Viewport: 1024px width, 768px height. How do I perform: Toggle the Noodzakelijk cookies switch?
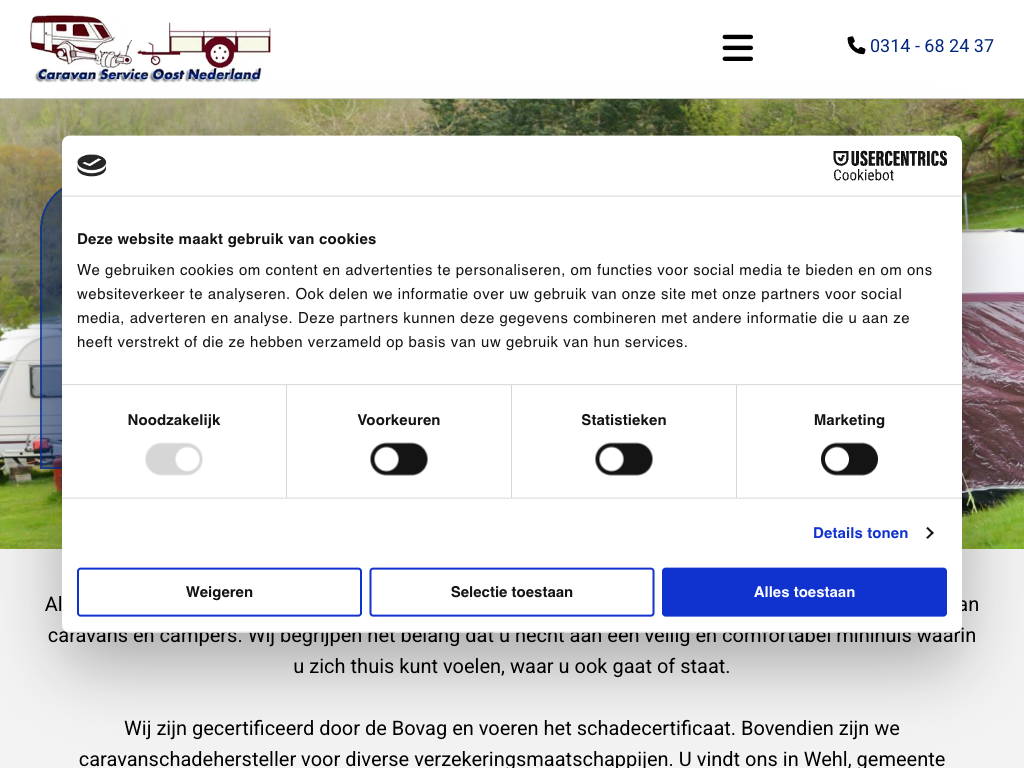(174, 459)
